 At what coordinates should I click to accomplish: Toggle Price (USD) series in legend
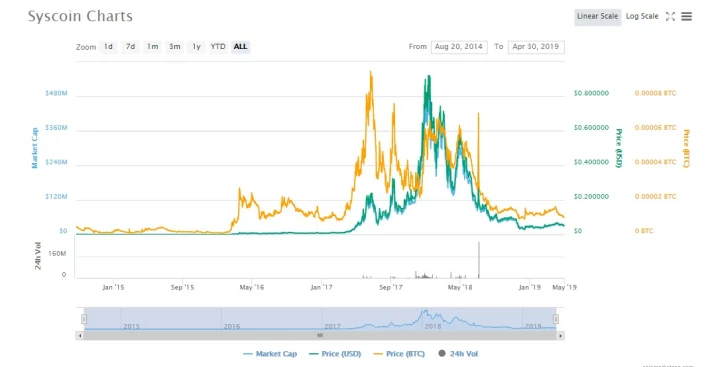coord(335,354)
